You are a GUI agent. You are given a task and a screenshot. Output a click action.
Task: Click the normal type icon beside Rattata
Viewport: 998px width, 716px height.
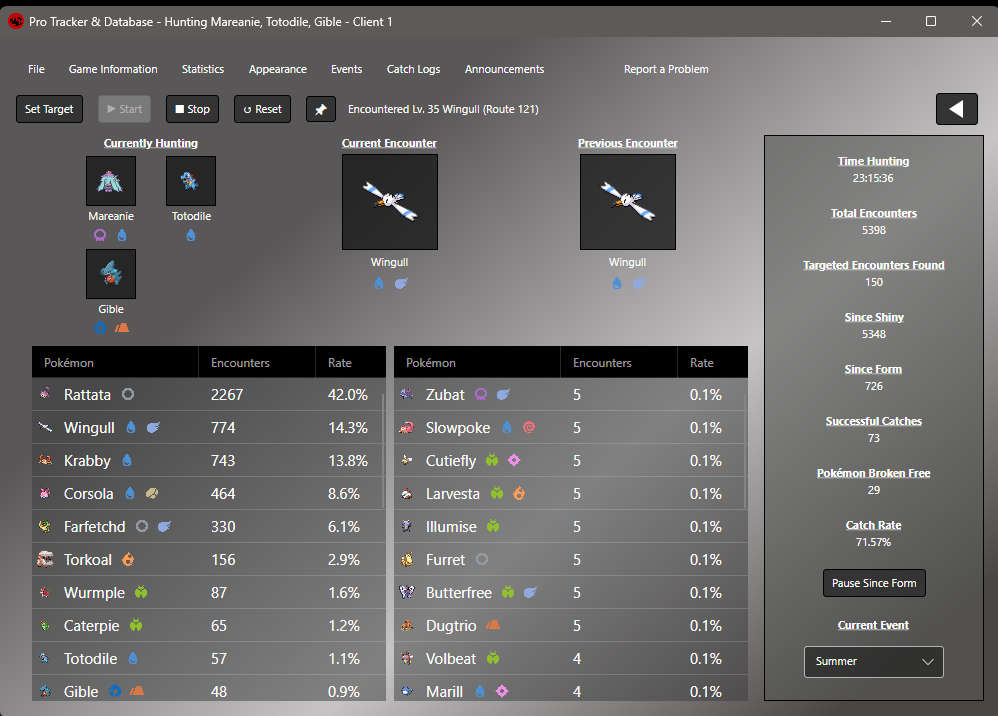[x=128, y=394]
